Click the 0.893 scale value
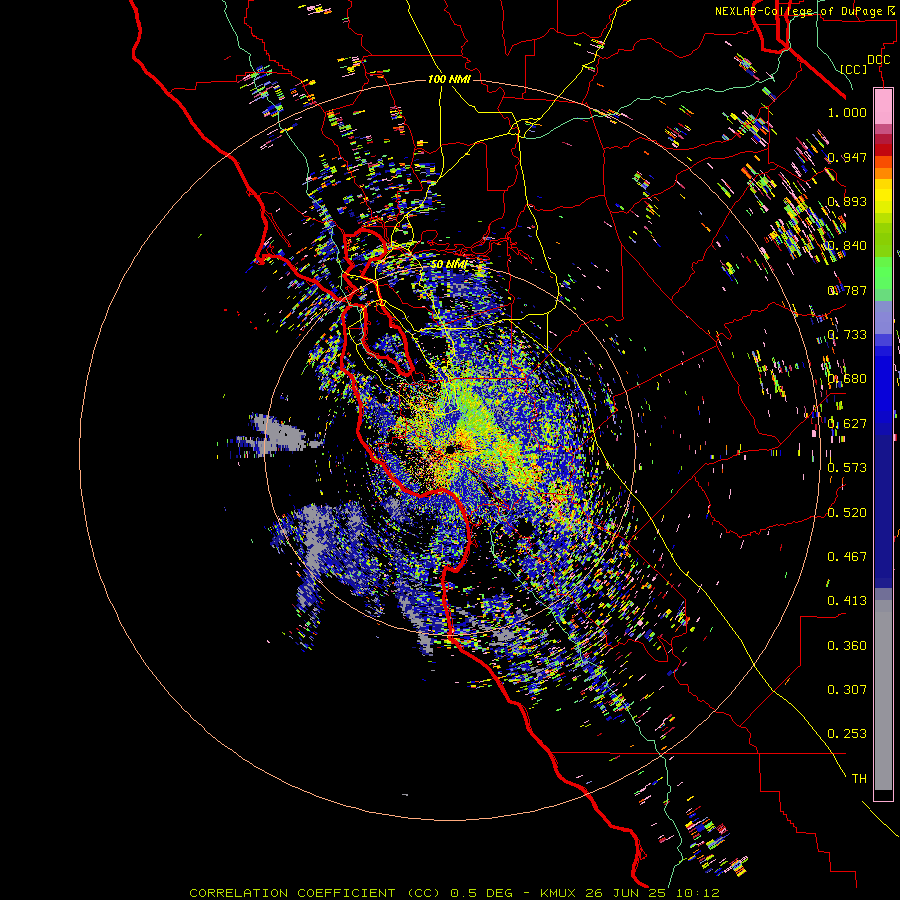Viewport: 900px width, 900px height. [847, 201]
